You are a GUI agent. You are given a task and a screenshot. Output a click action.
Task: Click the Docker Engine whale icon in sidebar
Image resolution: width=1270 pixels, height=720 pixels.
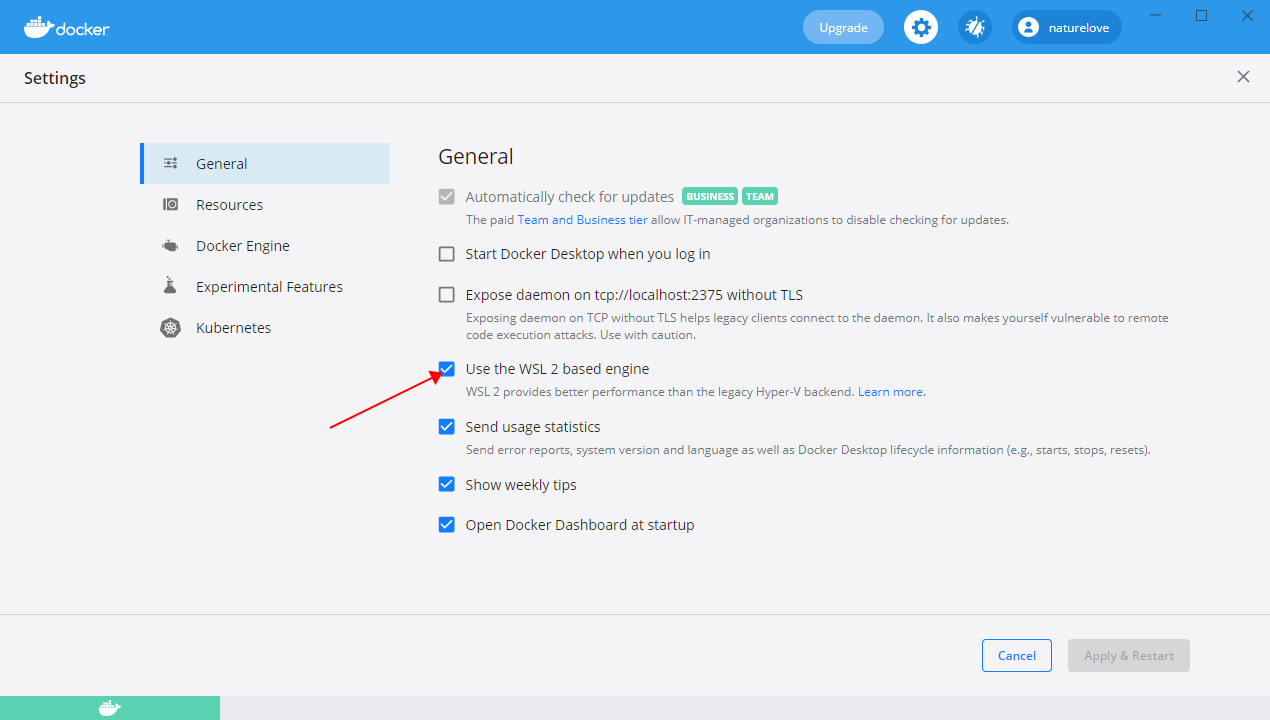170,245
